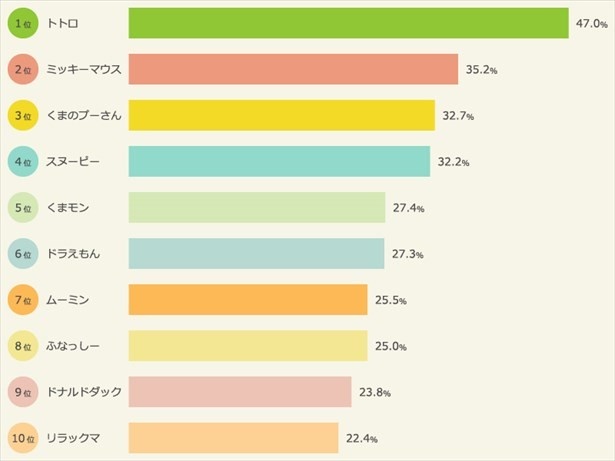Click the green 1位 rank badge
This screenshot has width=615, height=461.
coord(23,23)
